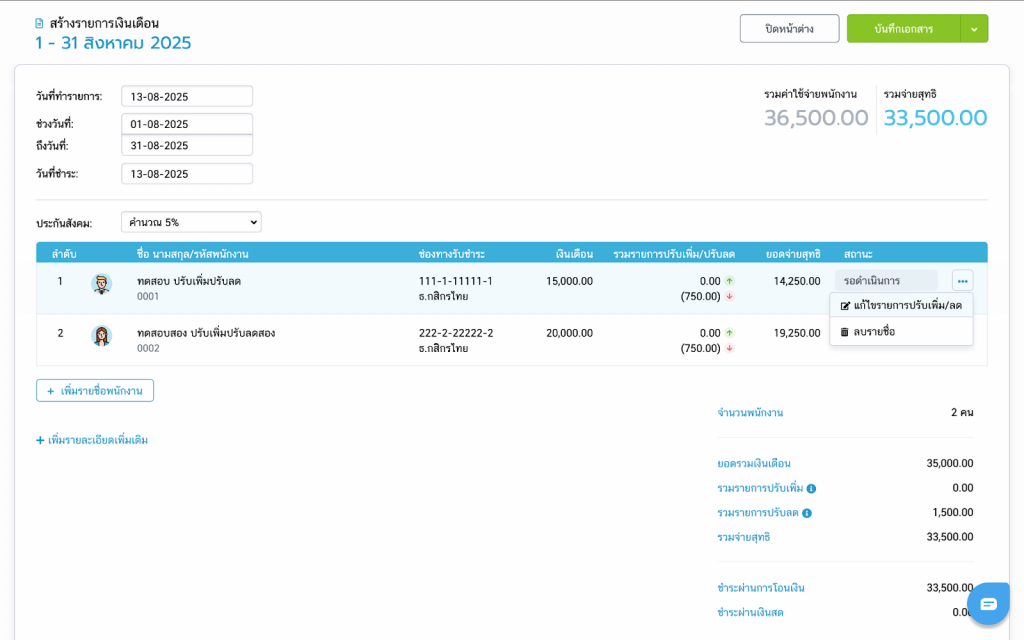Click เพิ่มรายละเอียดเพิ่มเติม link

(92, 440)
